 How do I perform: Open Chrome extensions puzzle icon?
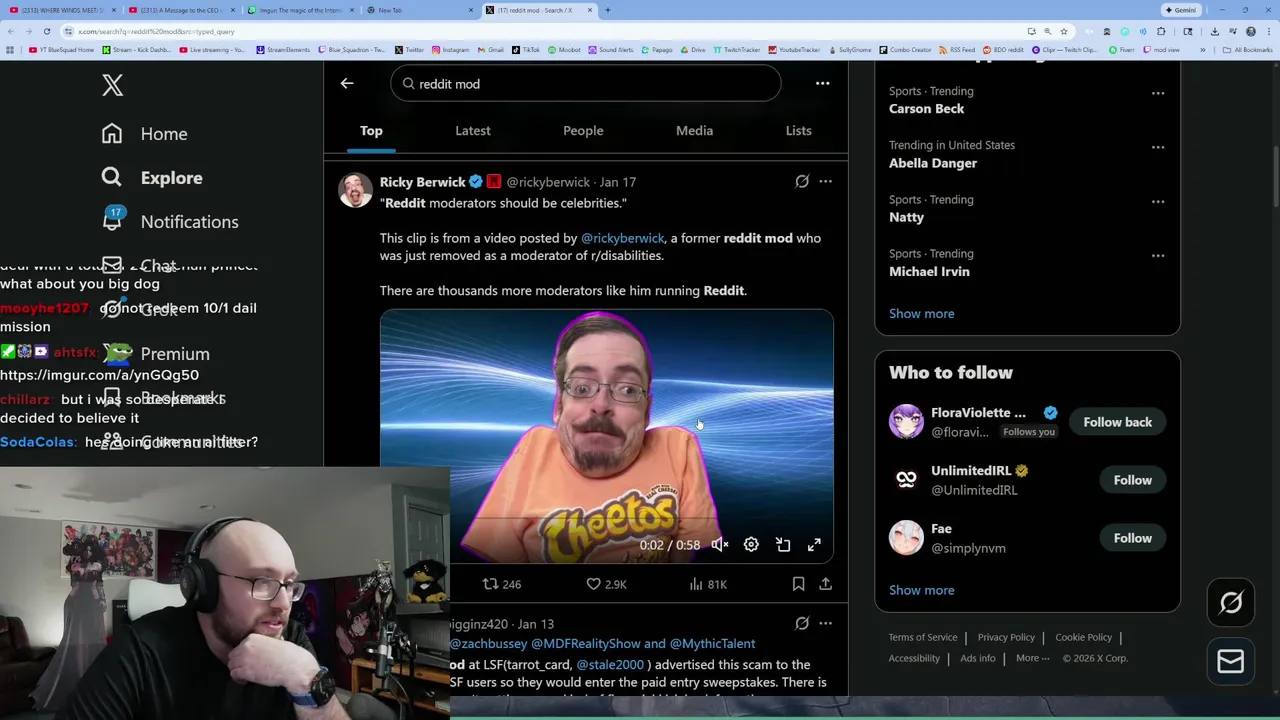point(1160,31)
